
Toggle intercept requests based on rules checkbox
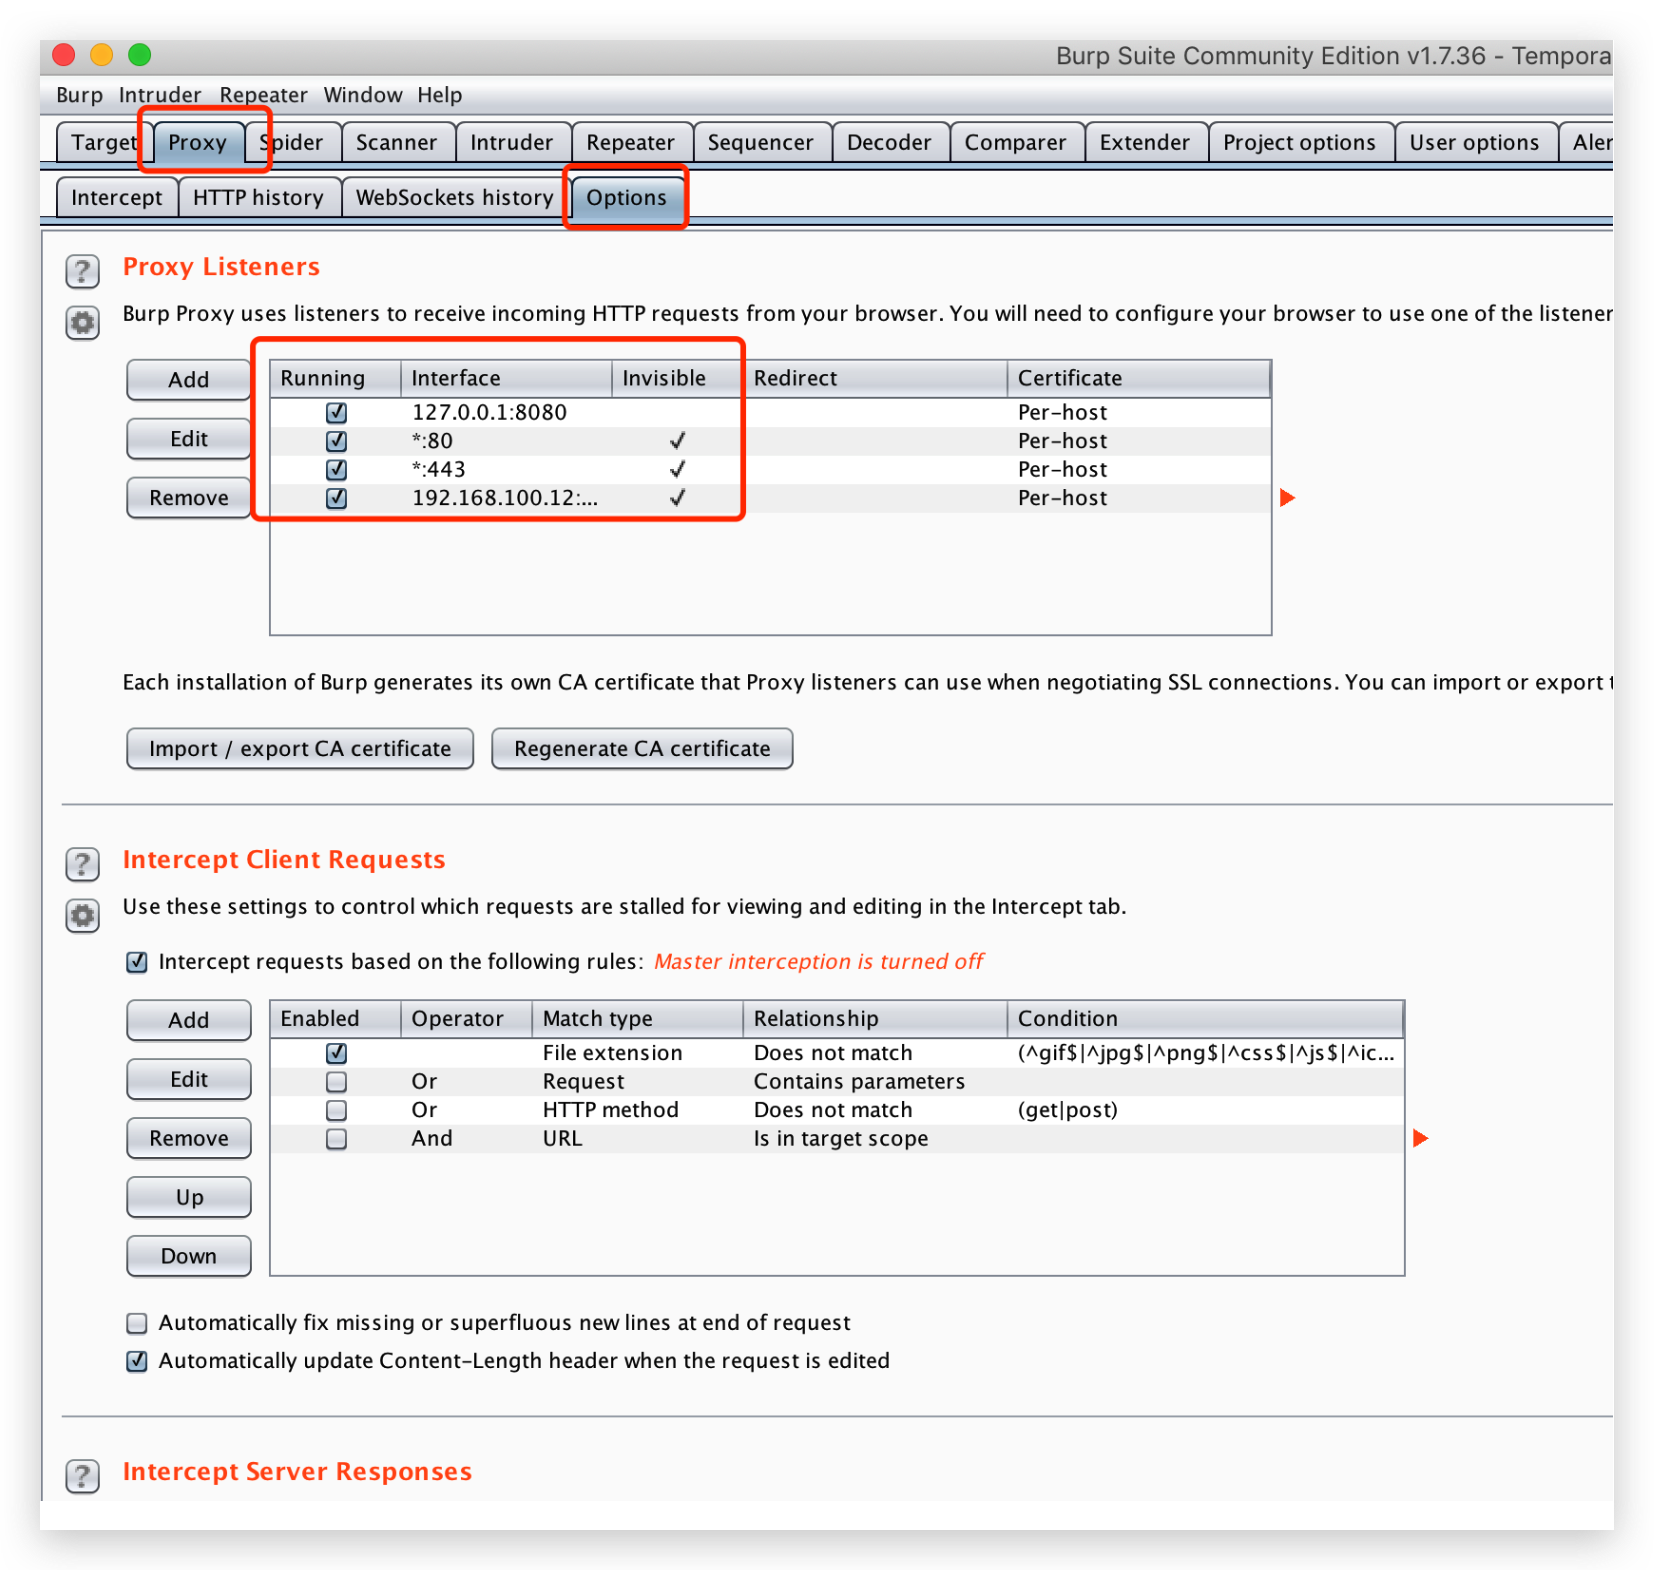tap(137, 962)
